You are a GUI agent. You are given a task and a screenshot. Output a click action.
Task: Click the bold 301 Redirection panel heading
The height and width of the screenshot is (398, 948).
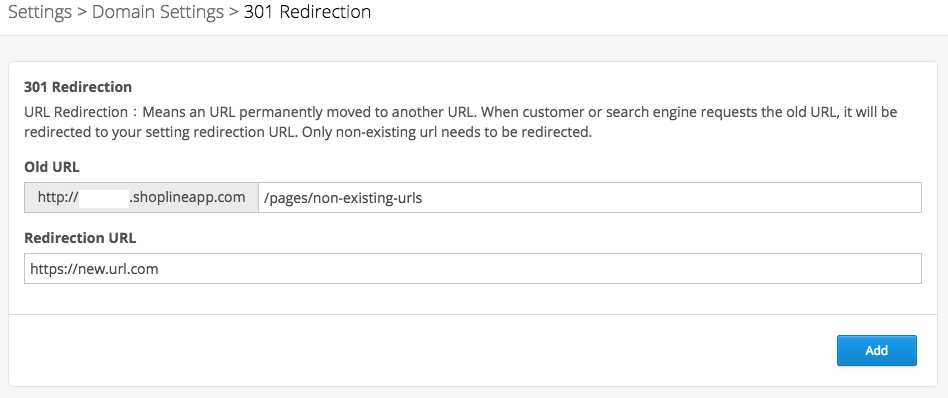point(78,87)
